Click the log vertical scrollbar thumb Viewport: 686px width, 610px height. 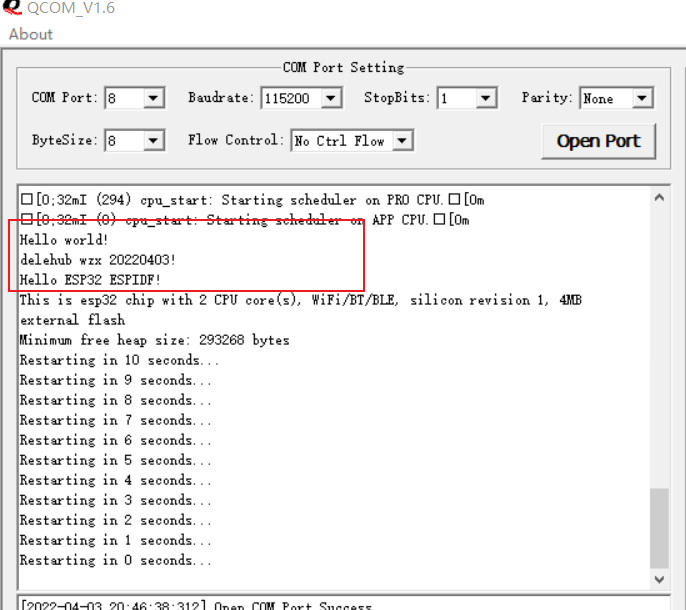[x=659, y=528]
